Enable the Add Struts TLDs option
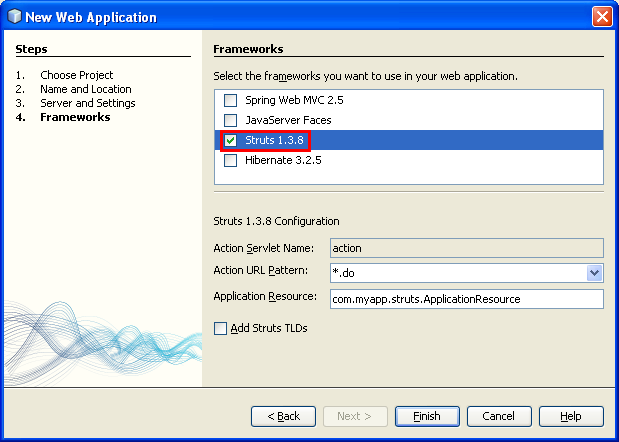The height and width of the screenshot is (442, 619). click(x=220, y=328)
